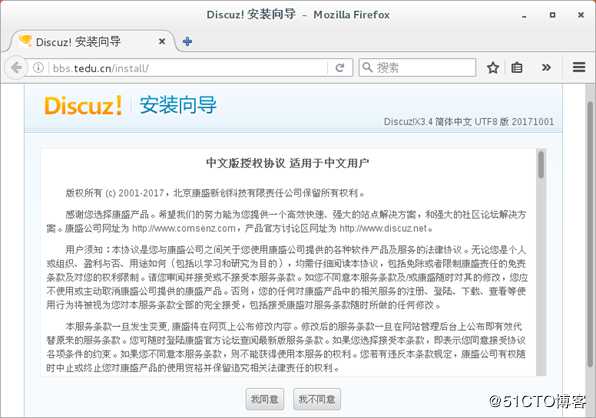596x418 pixels.
Task: Click the 安装向导 heading text
Action: (178, 105)
